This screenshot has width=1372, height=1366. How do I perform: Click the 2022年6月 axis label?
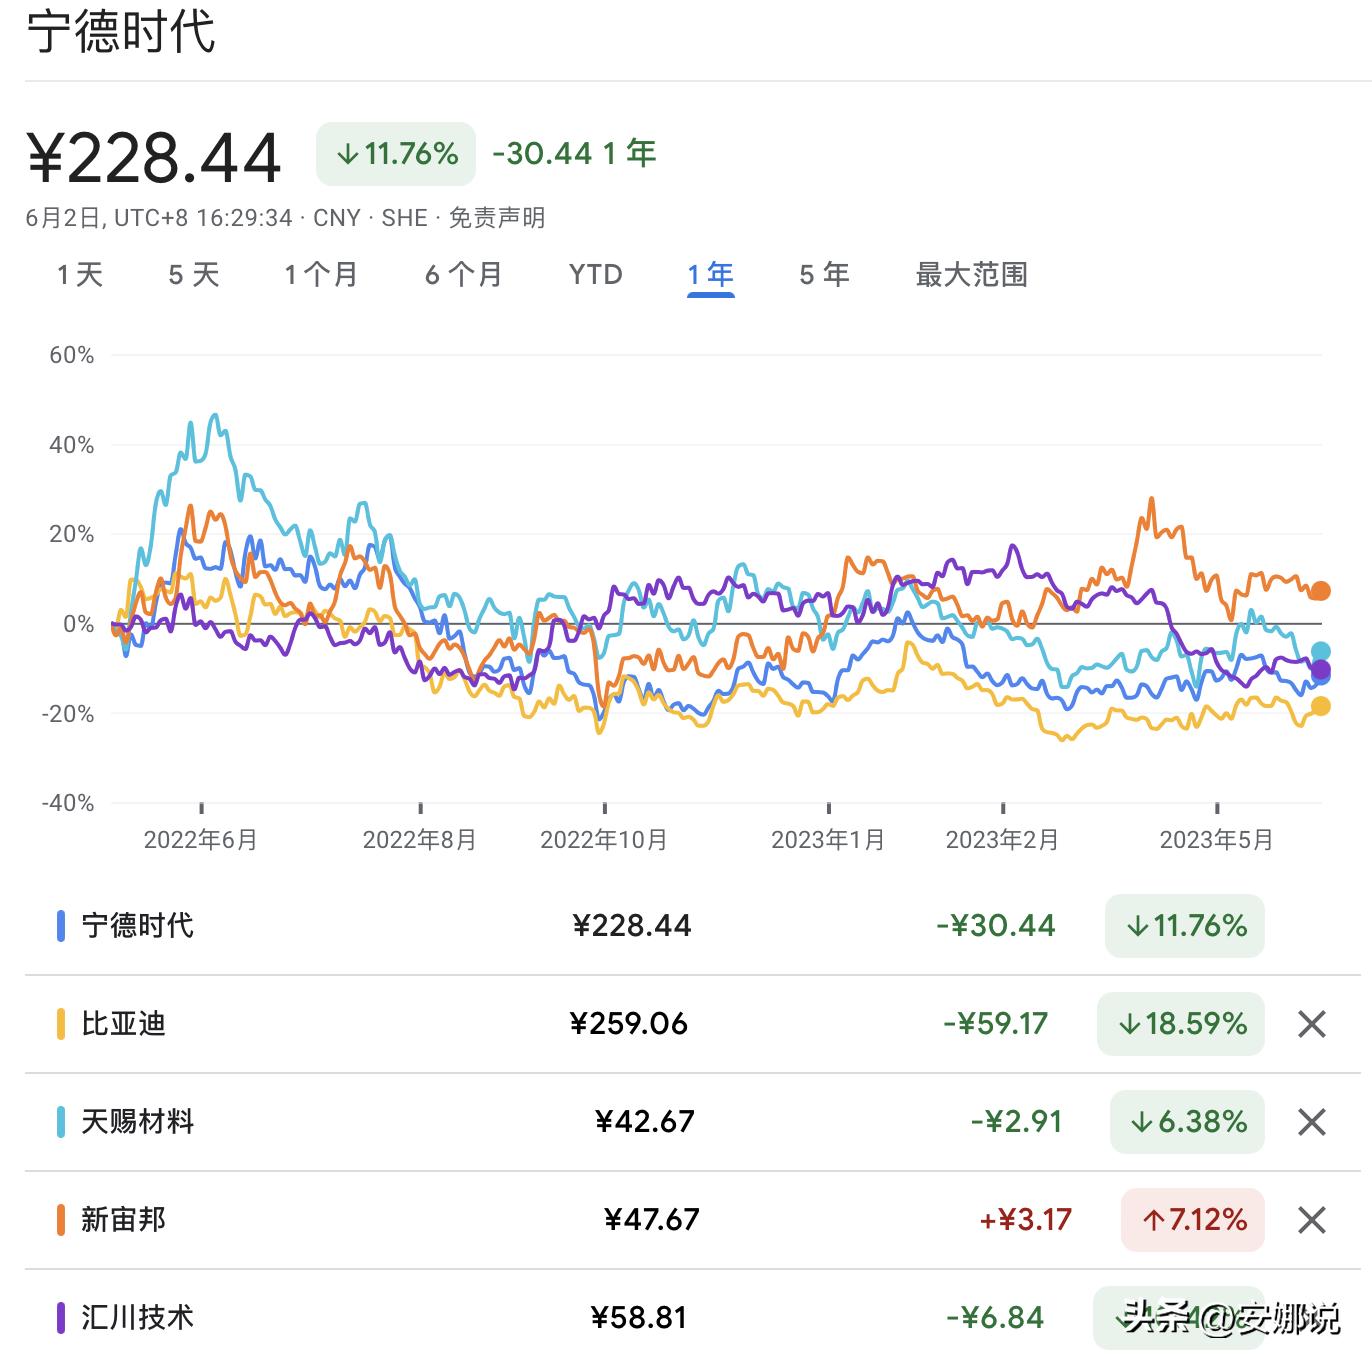pyautogui.click(x=201, y=840)
